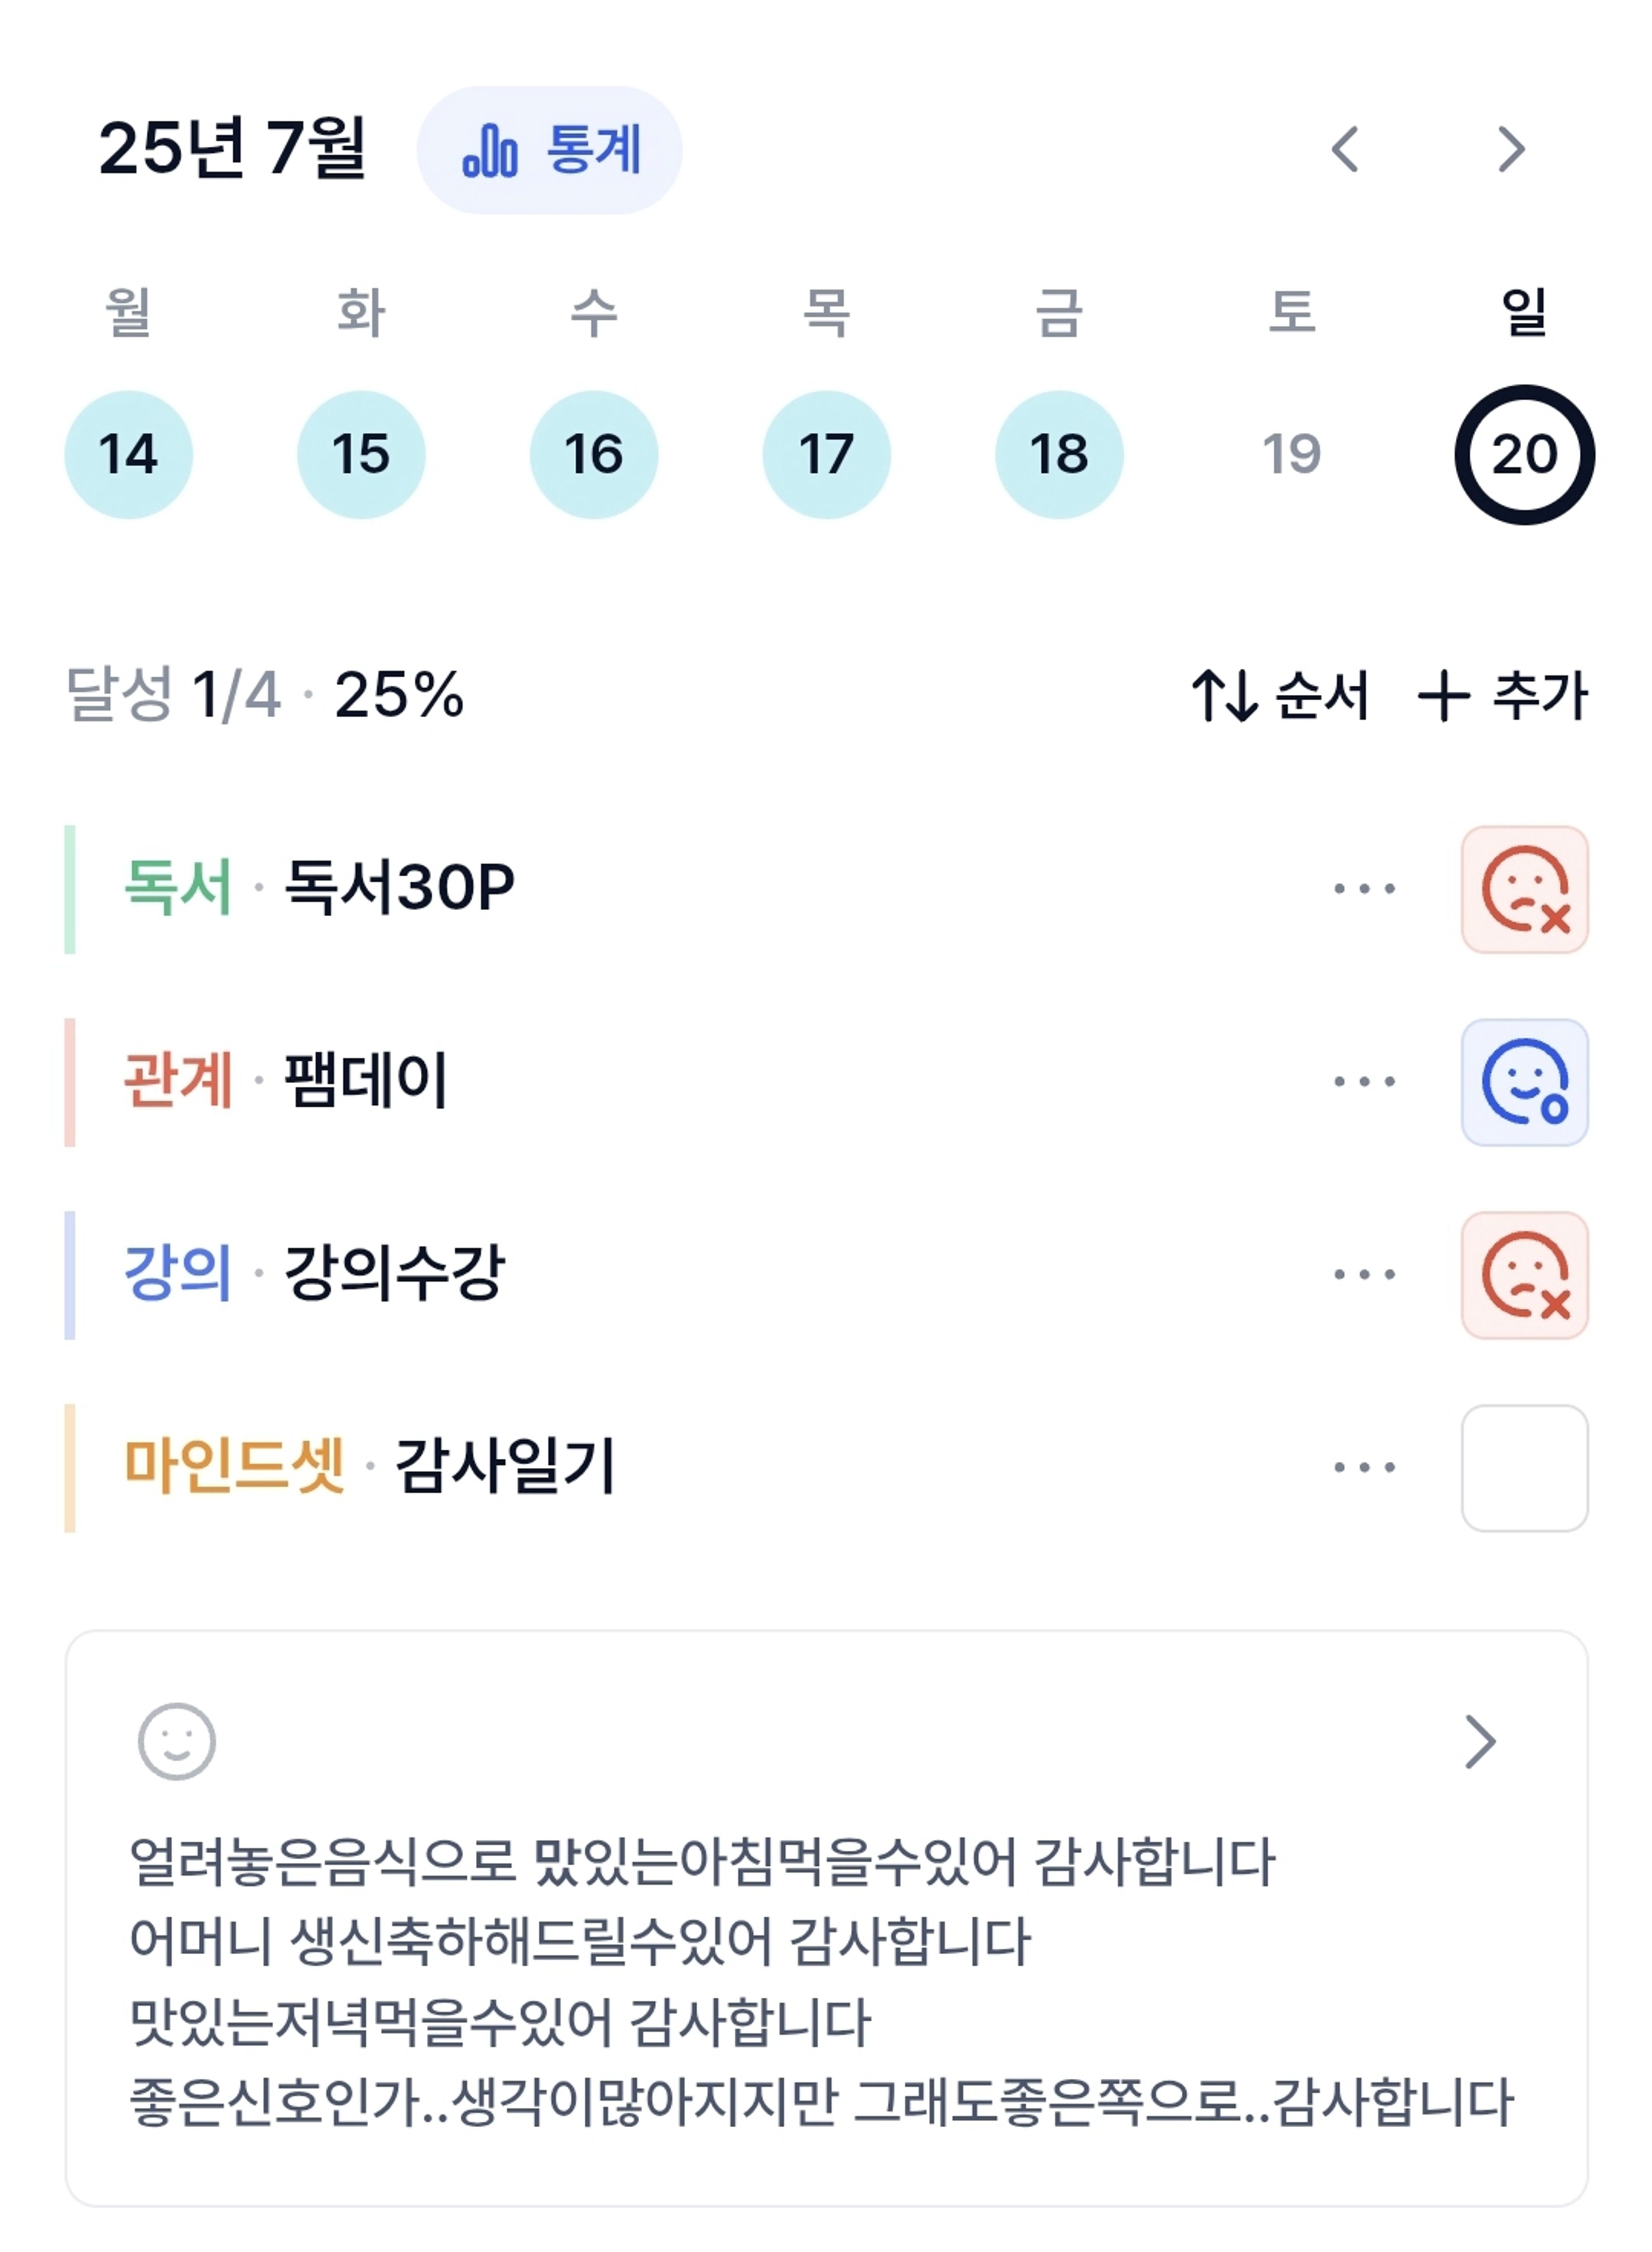
Task: Toggle the sad face status for 독서30P
Action: pos(1524,889)
